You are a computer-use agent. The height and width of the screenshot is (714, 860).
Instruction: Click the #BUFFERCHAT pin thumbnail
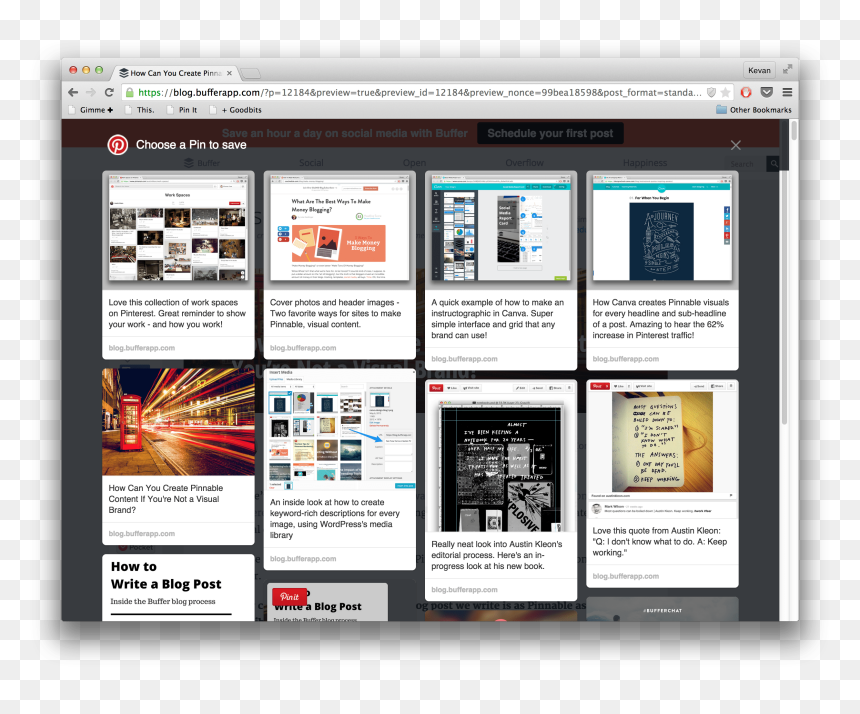[662, 609]
